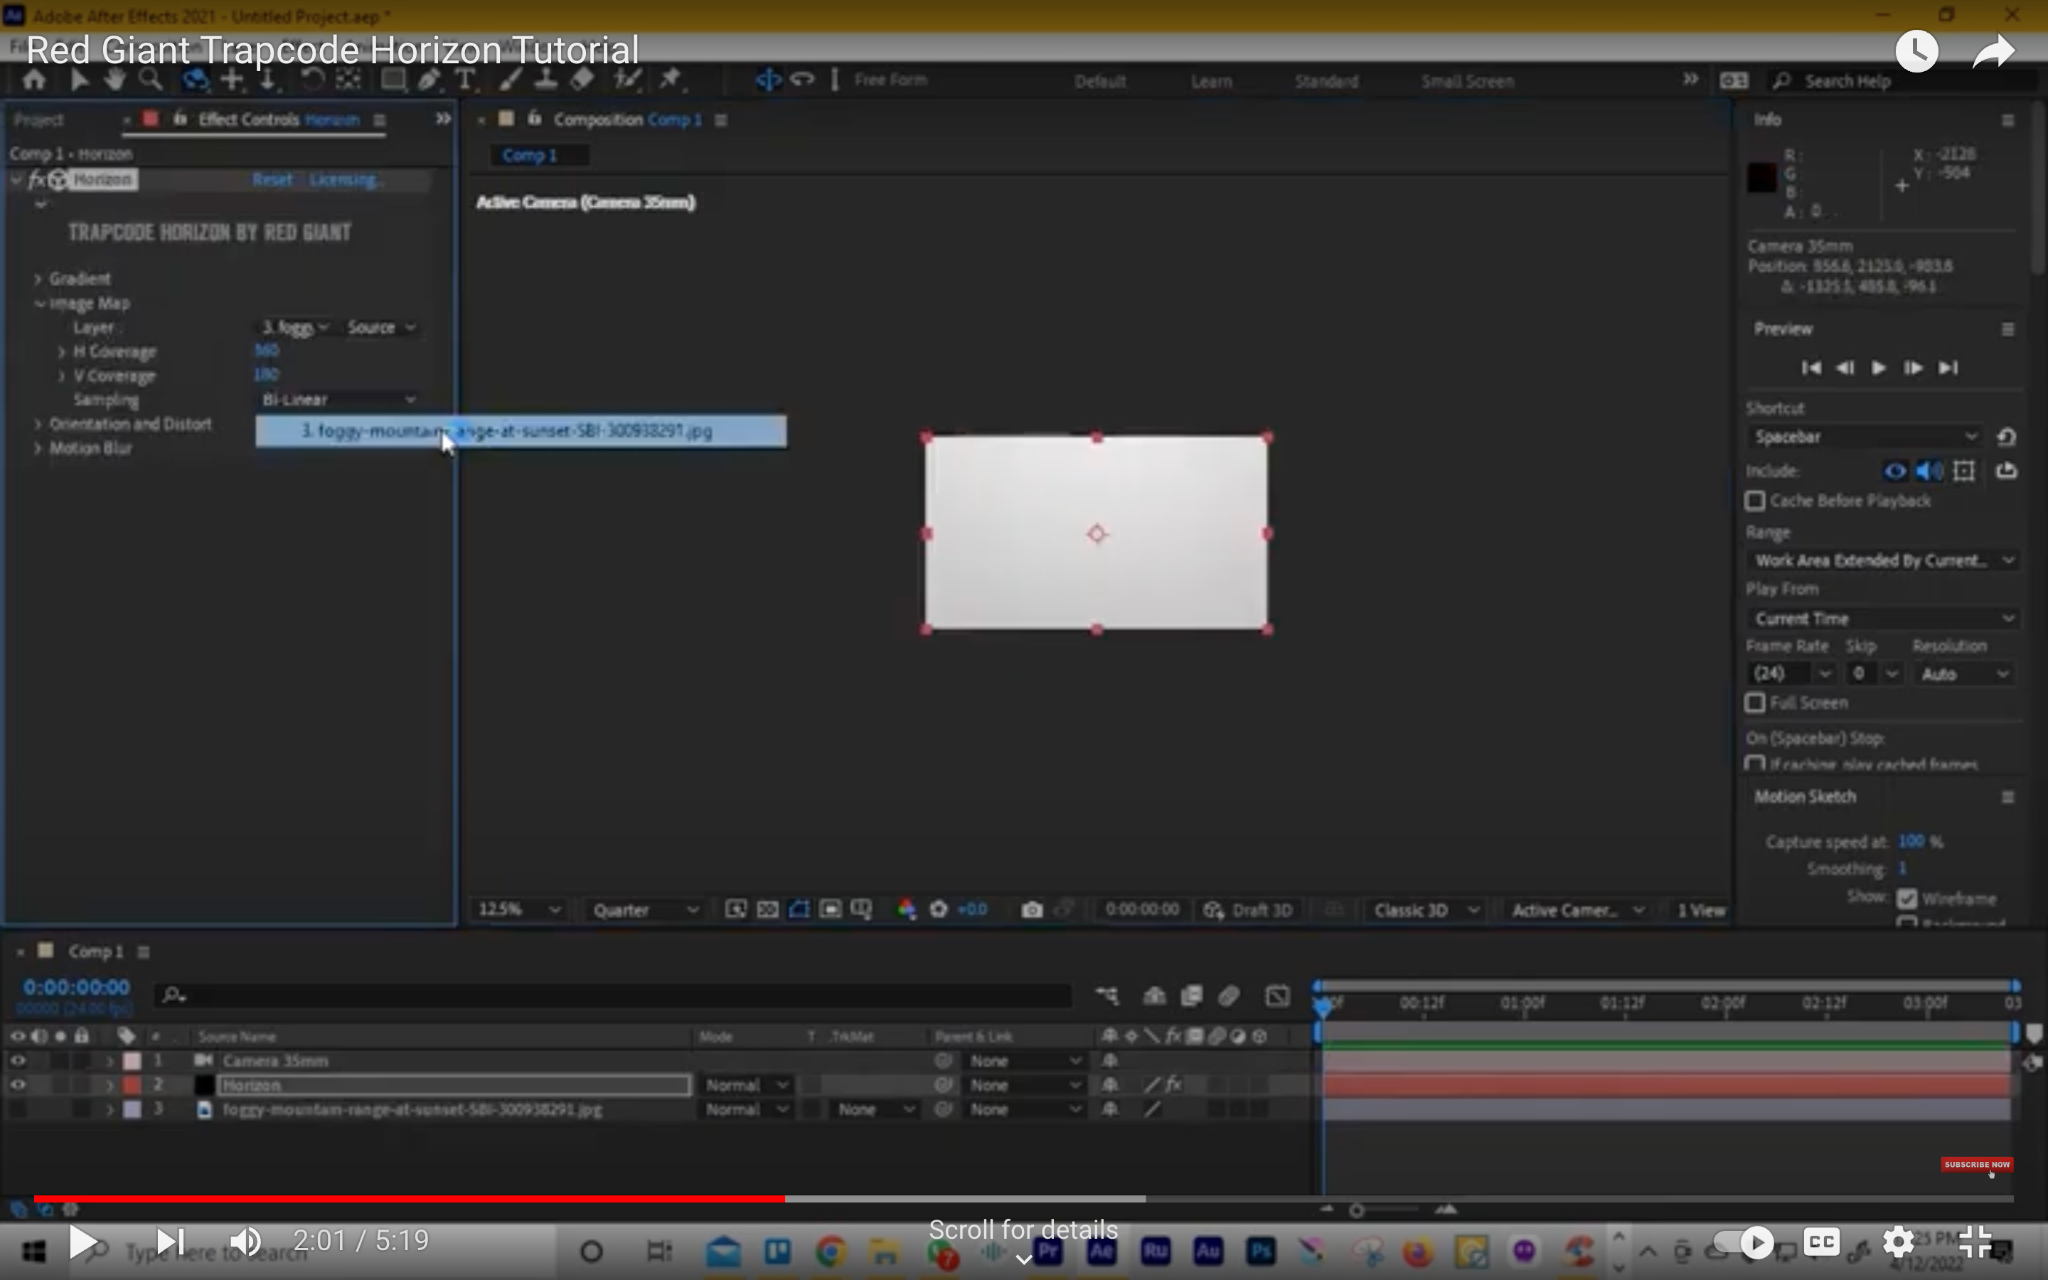Viewport: 2048px width, 1280px height.
Task: Switch to the Project panel tab
Action: pos(40,120)
